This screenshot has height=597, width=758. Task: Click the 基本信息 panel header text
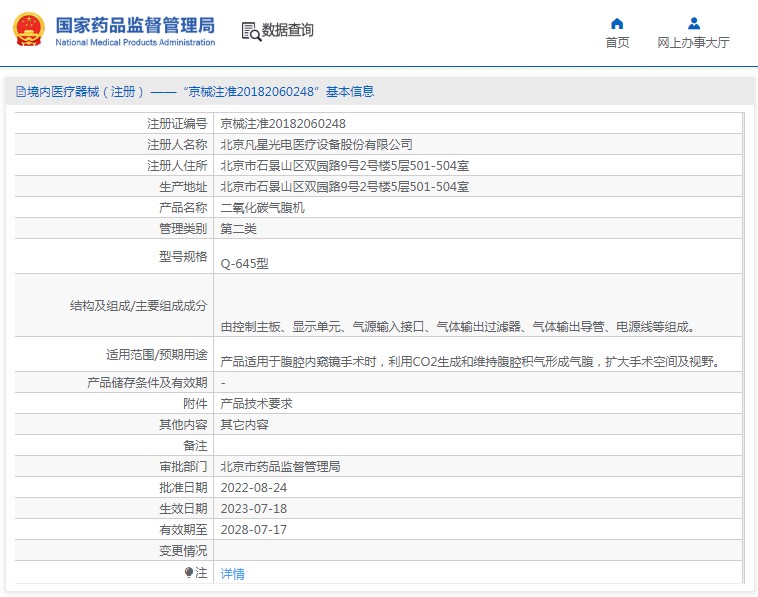350,91
